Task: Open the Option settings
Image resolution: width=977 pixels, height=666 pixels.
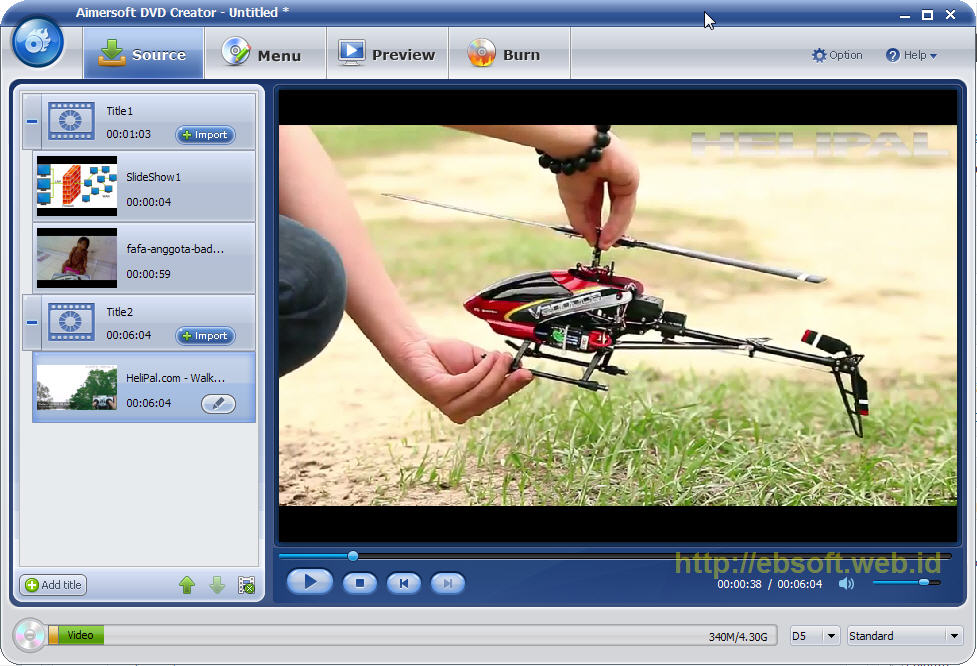Action: pos(837,55)
